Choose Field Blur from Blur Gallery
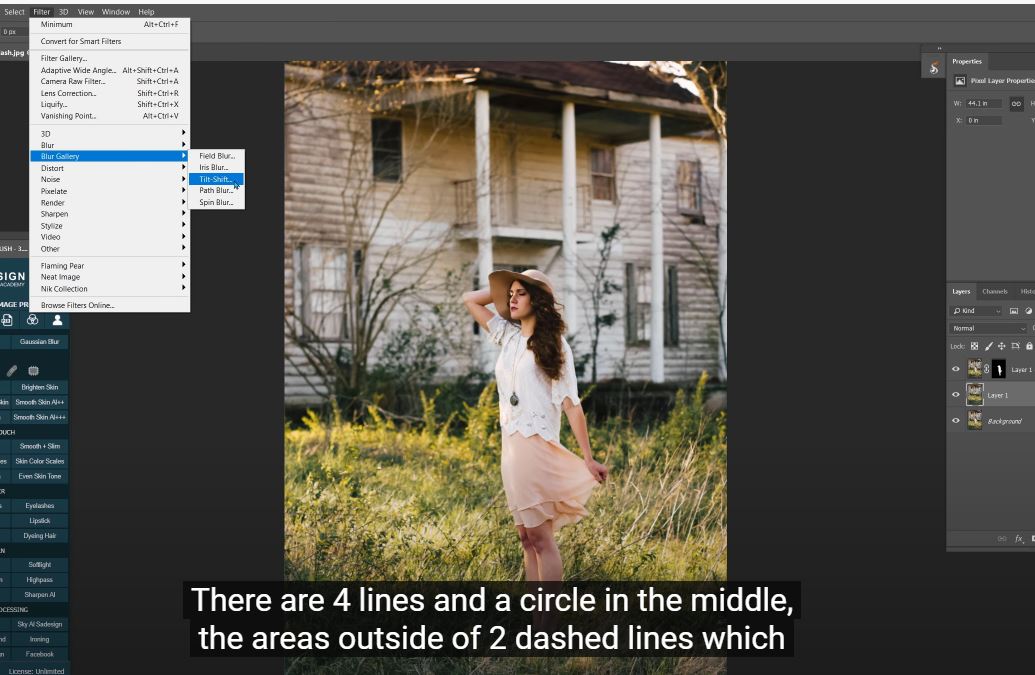Image resolution: width=1035 pixels, height=675 pixels. (x=217, y=156)
